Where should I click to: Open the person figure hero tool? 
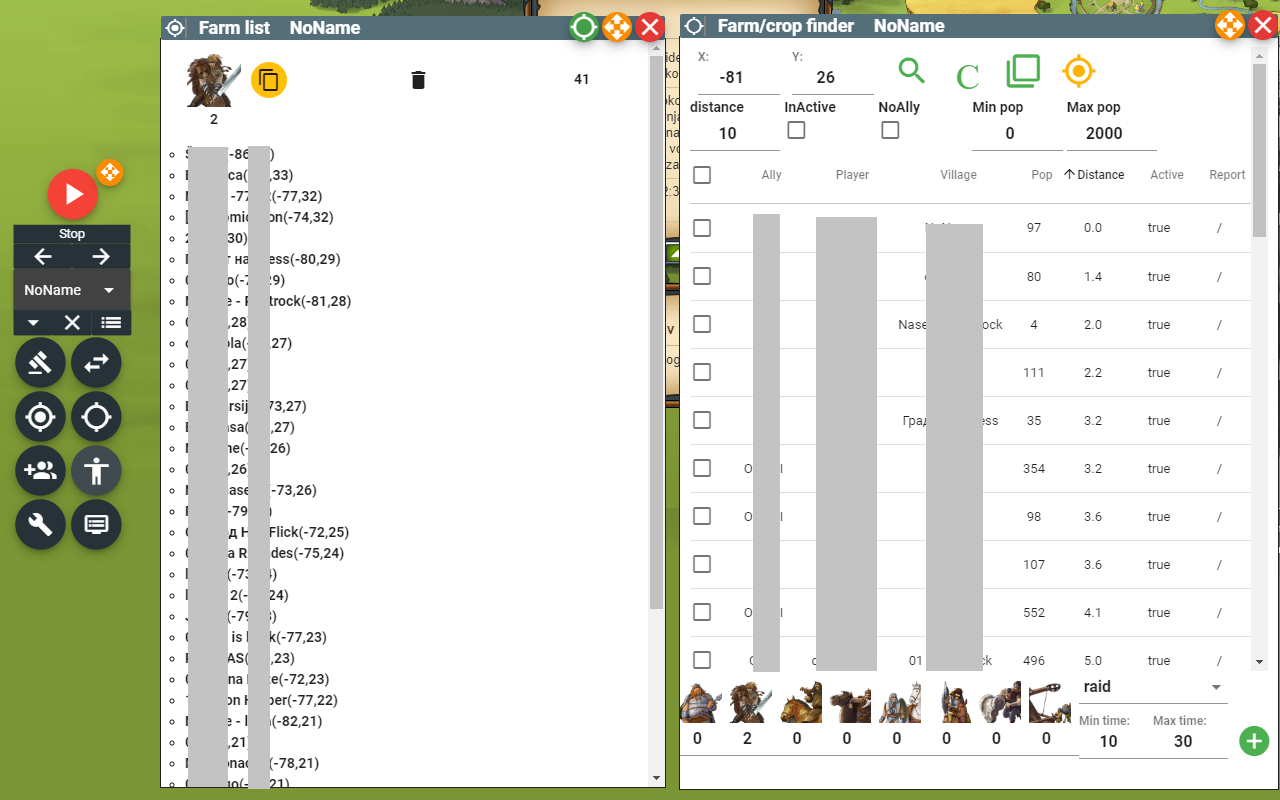96,471
